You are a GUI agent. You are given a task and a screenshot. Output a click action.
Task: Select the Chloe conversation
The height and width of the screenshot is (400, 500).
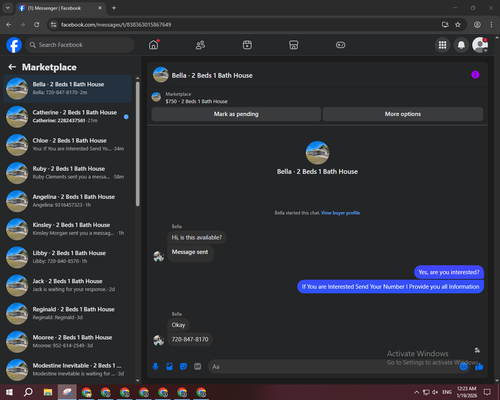[68, 145]
